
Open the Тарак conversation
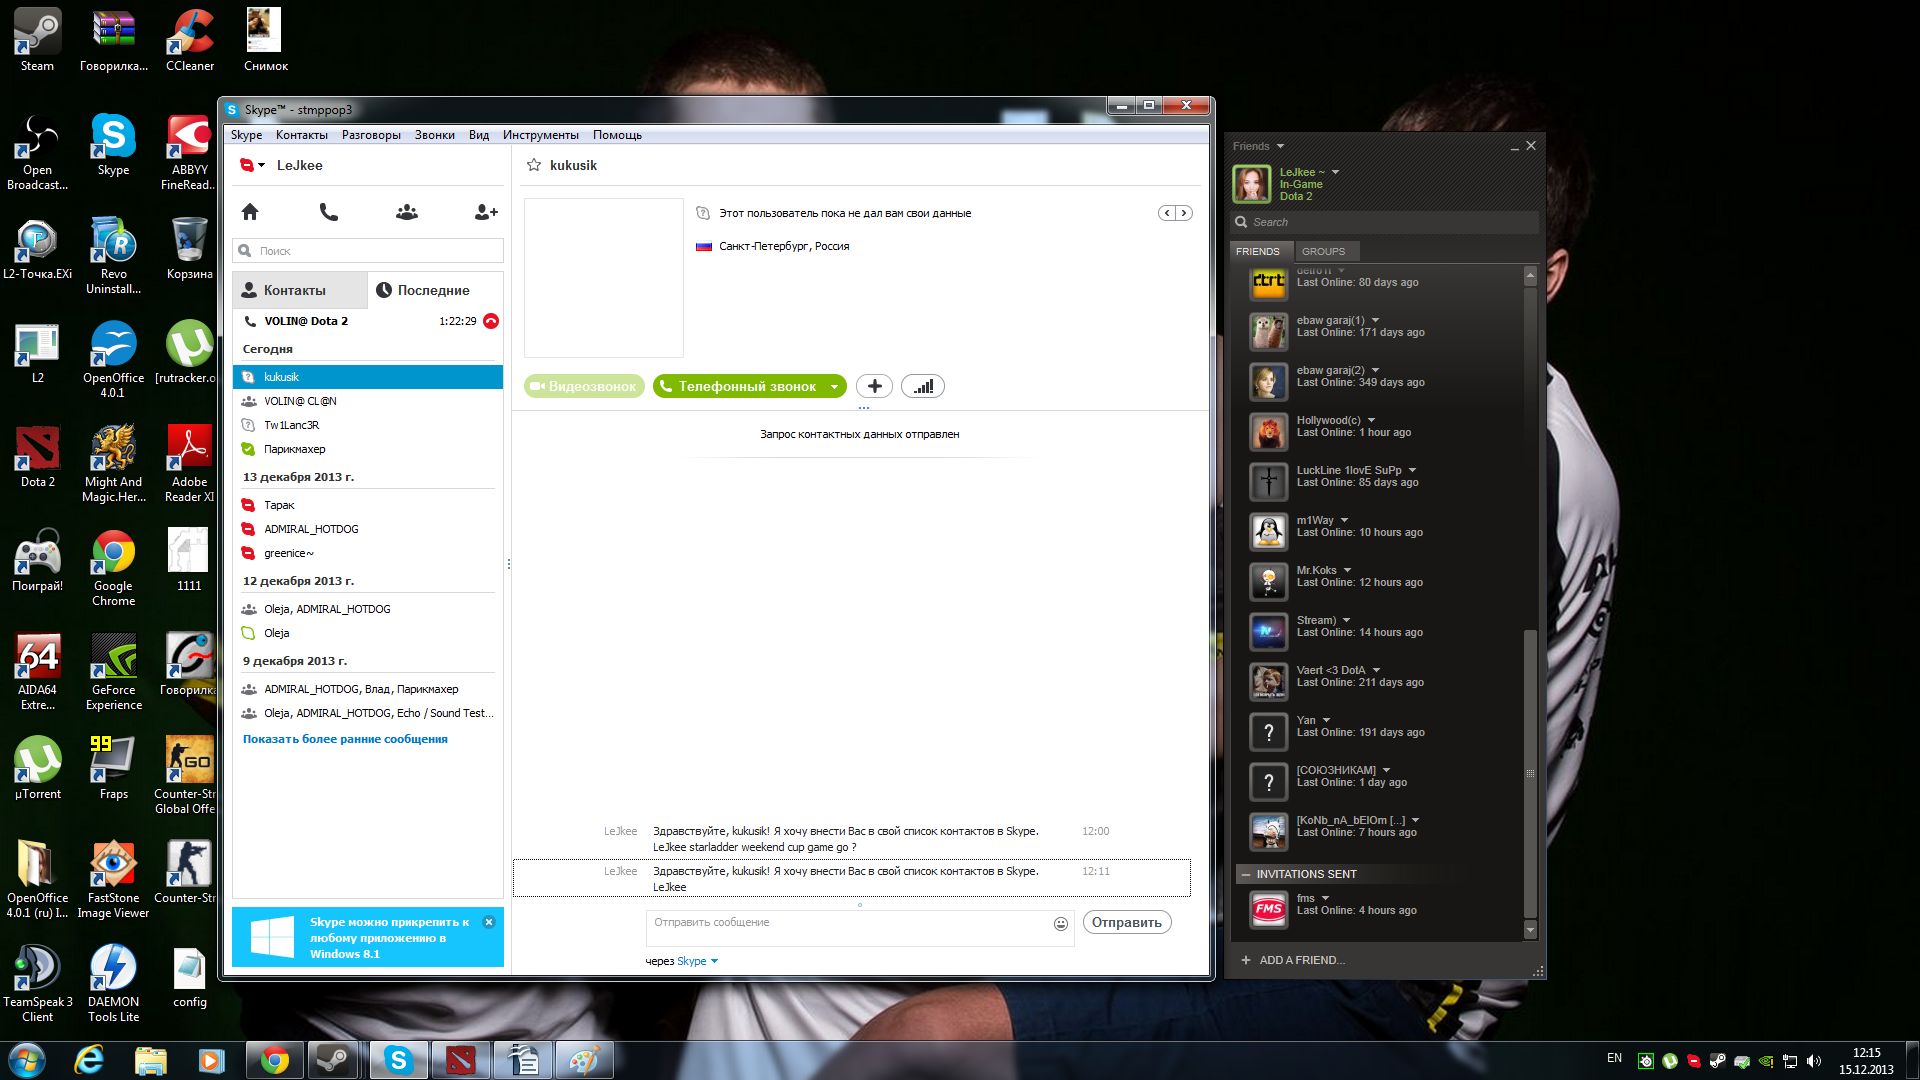coord(368,505)
